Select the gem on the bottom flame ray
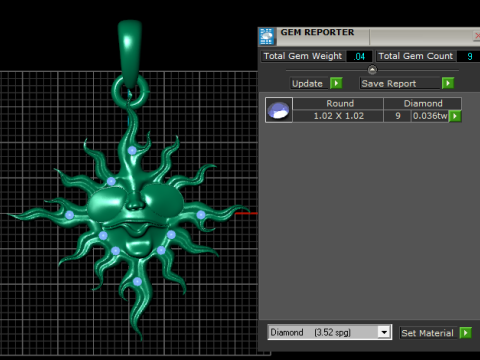480x360 pixels. coord(137,282)
